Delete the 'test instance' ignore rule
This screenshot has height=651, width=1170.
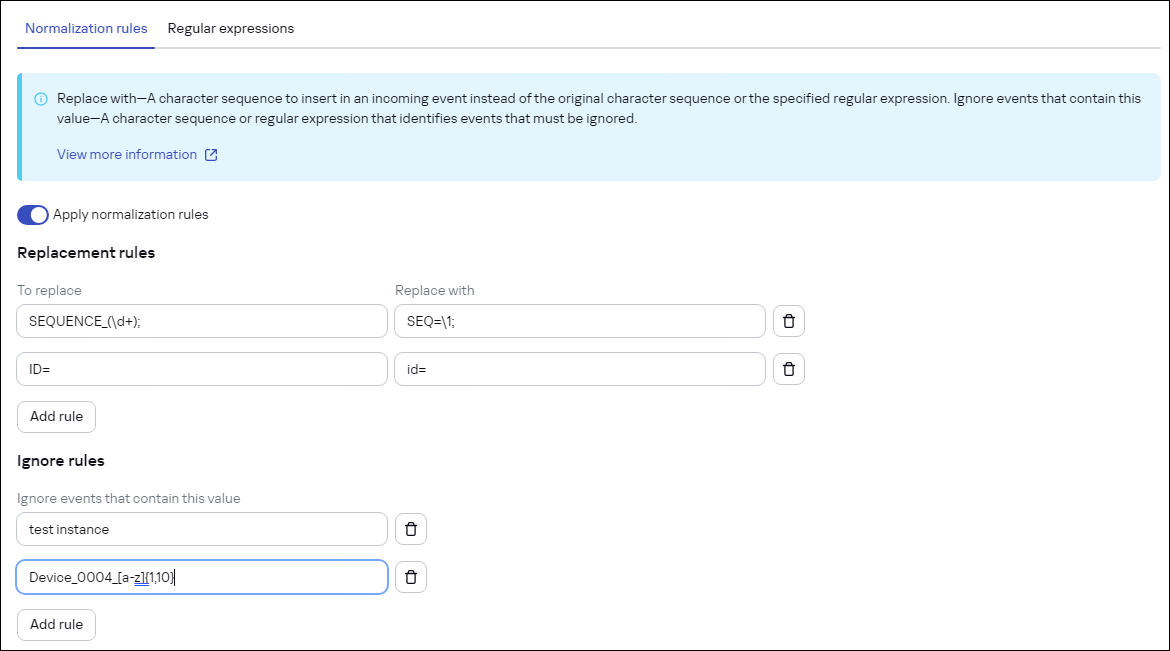[411, 528]
